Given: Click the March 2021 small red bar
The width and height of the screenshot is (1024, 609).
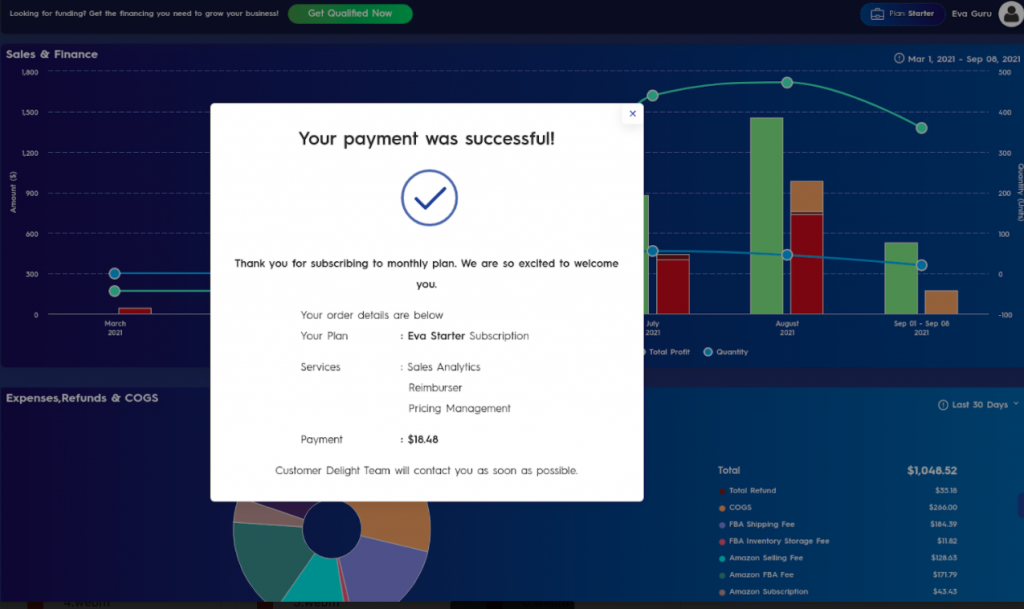Looking at the screenshot, I should point(135,311).
